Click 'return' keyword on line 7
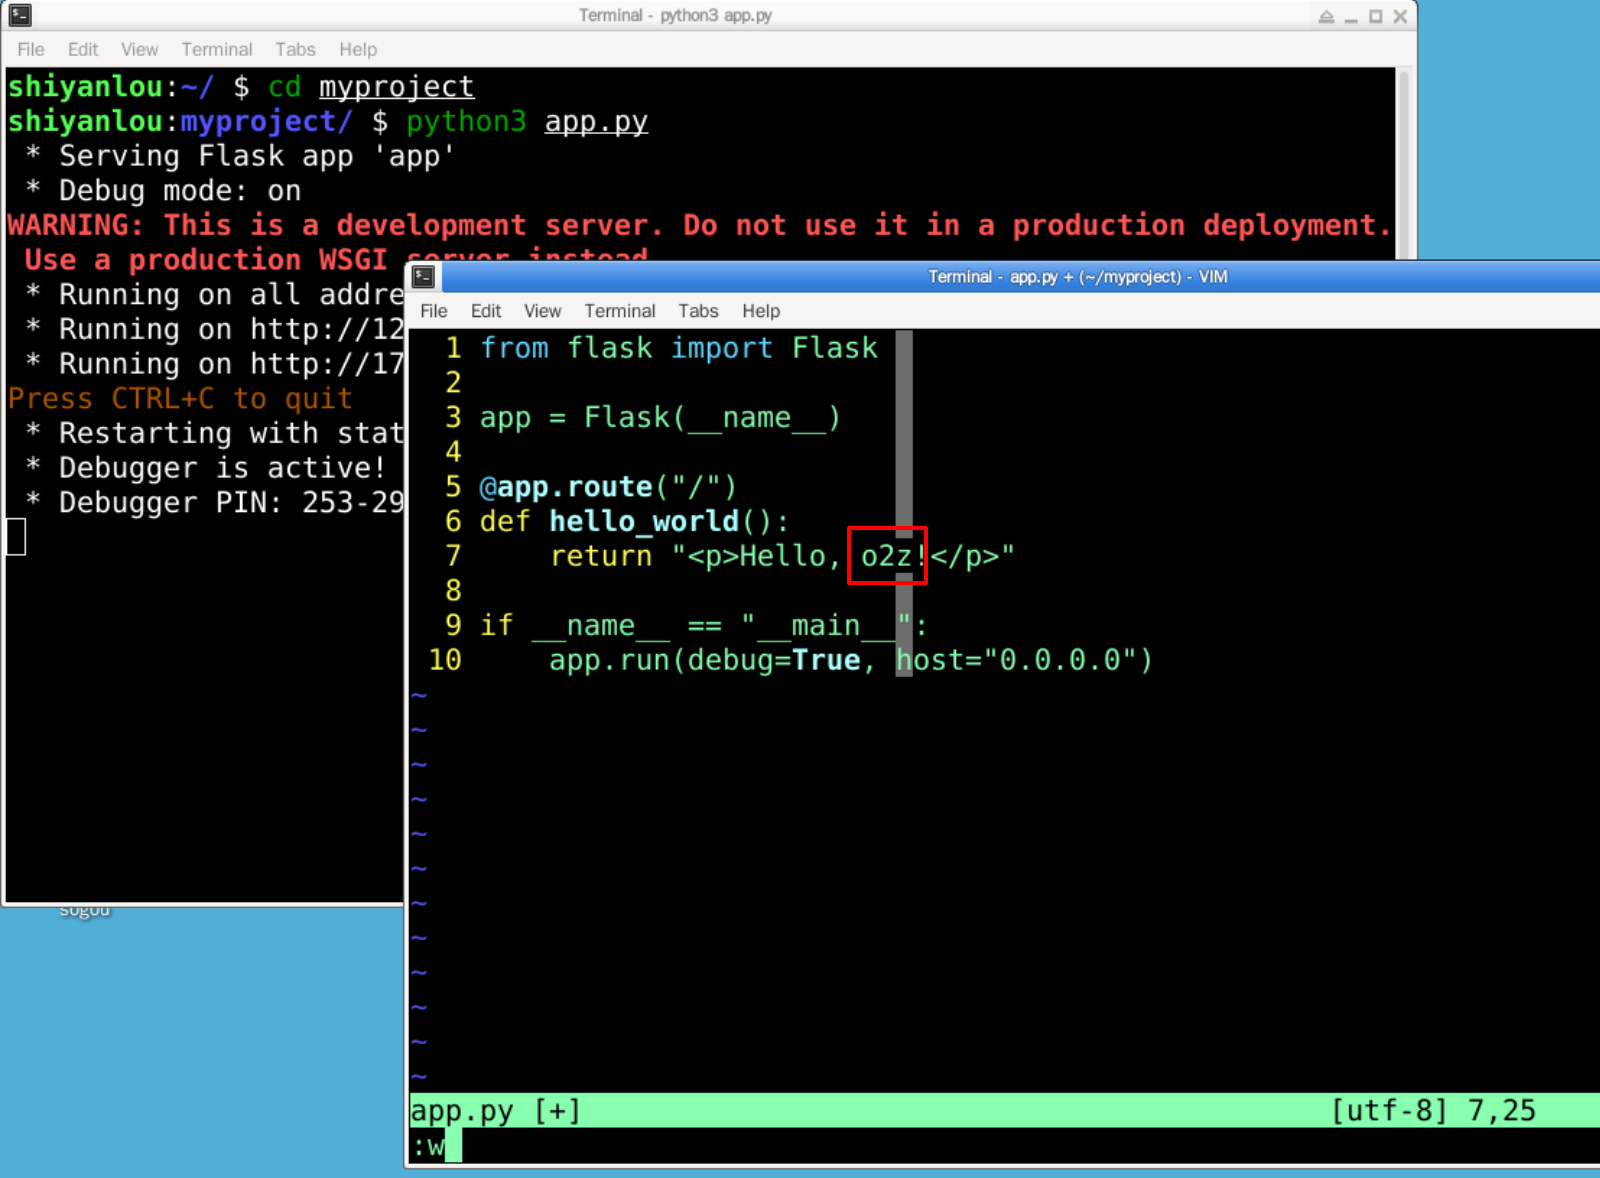This screenshot has height=1178, width=1600. [x=600, y=556]
